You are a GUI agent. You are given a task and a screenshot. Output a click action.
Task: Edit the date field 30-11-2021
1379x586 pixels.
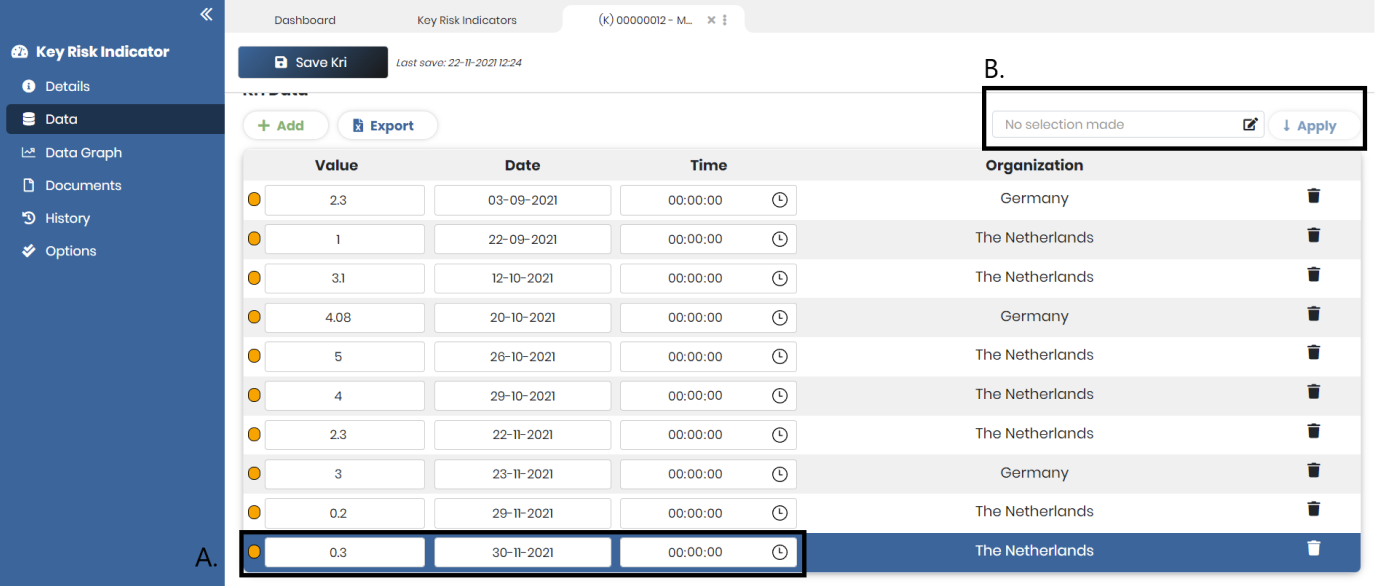pyautogui.click(x=522, y=552)
